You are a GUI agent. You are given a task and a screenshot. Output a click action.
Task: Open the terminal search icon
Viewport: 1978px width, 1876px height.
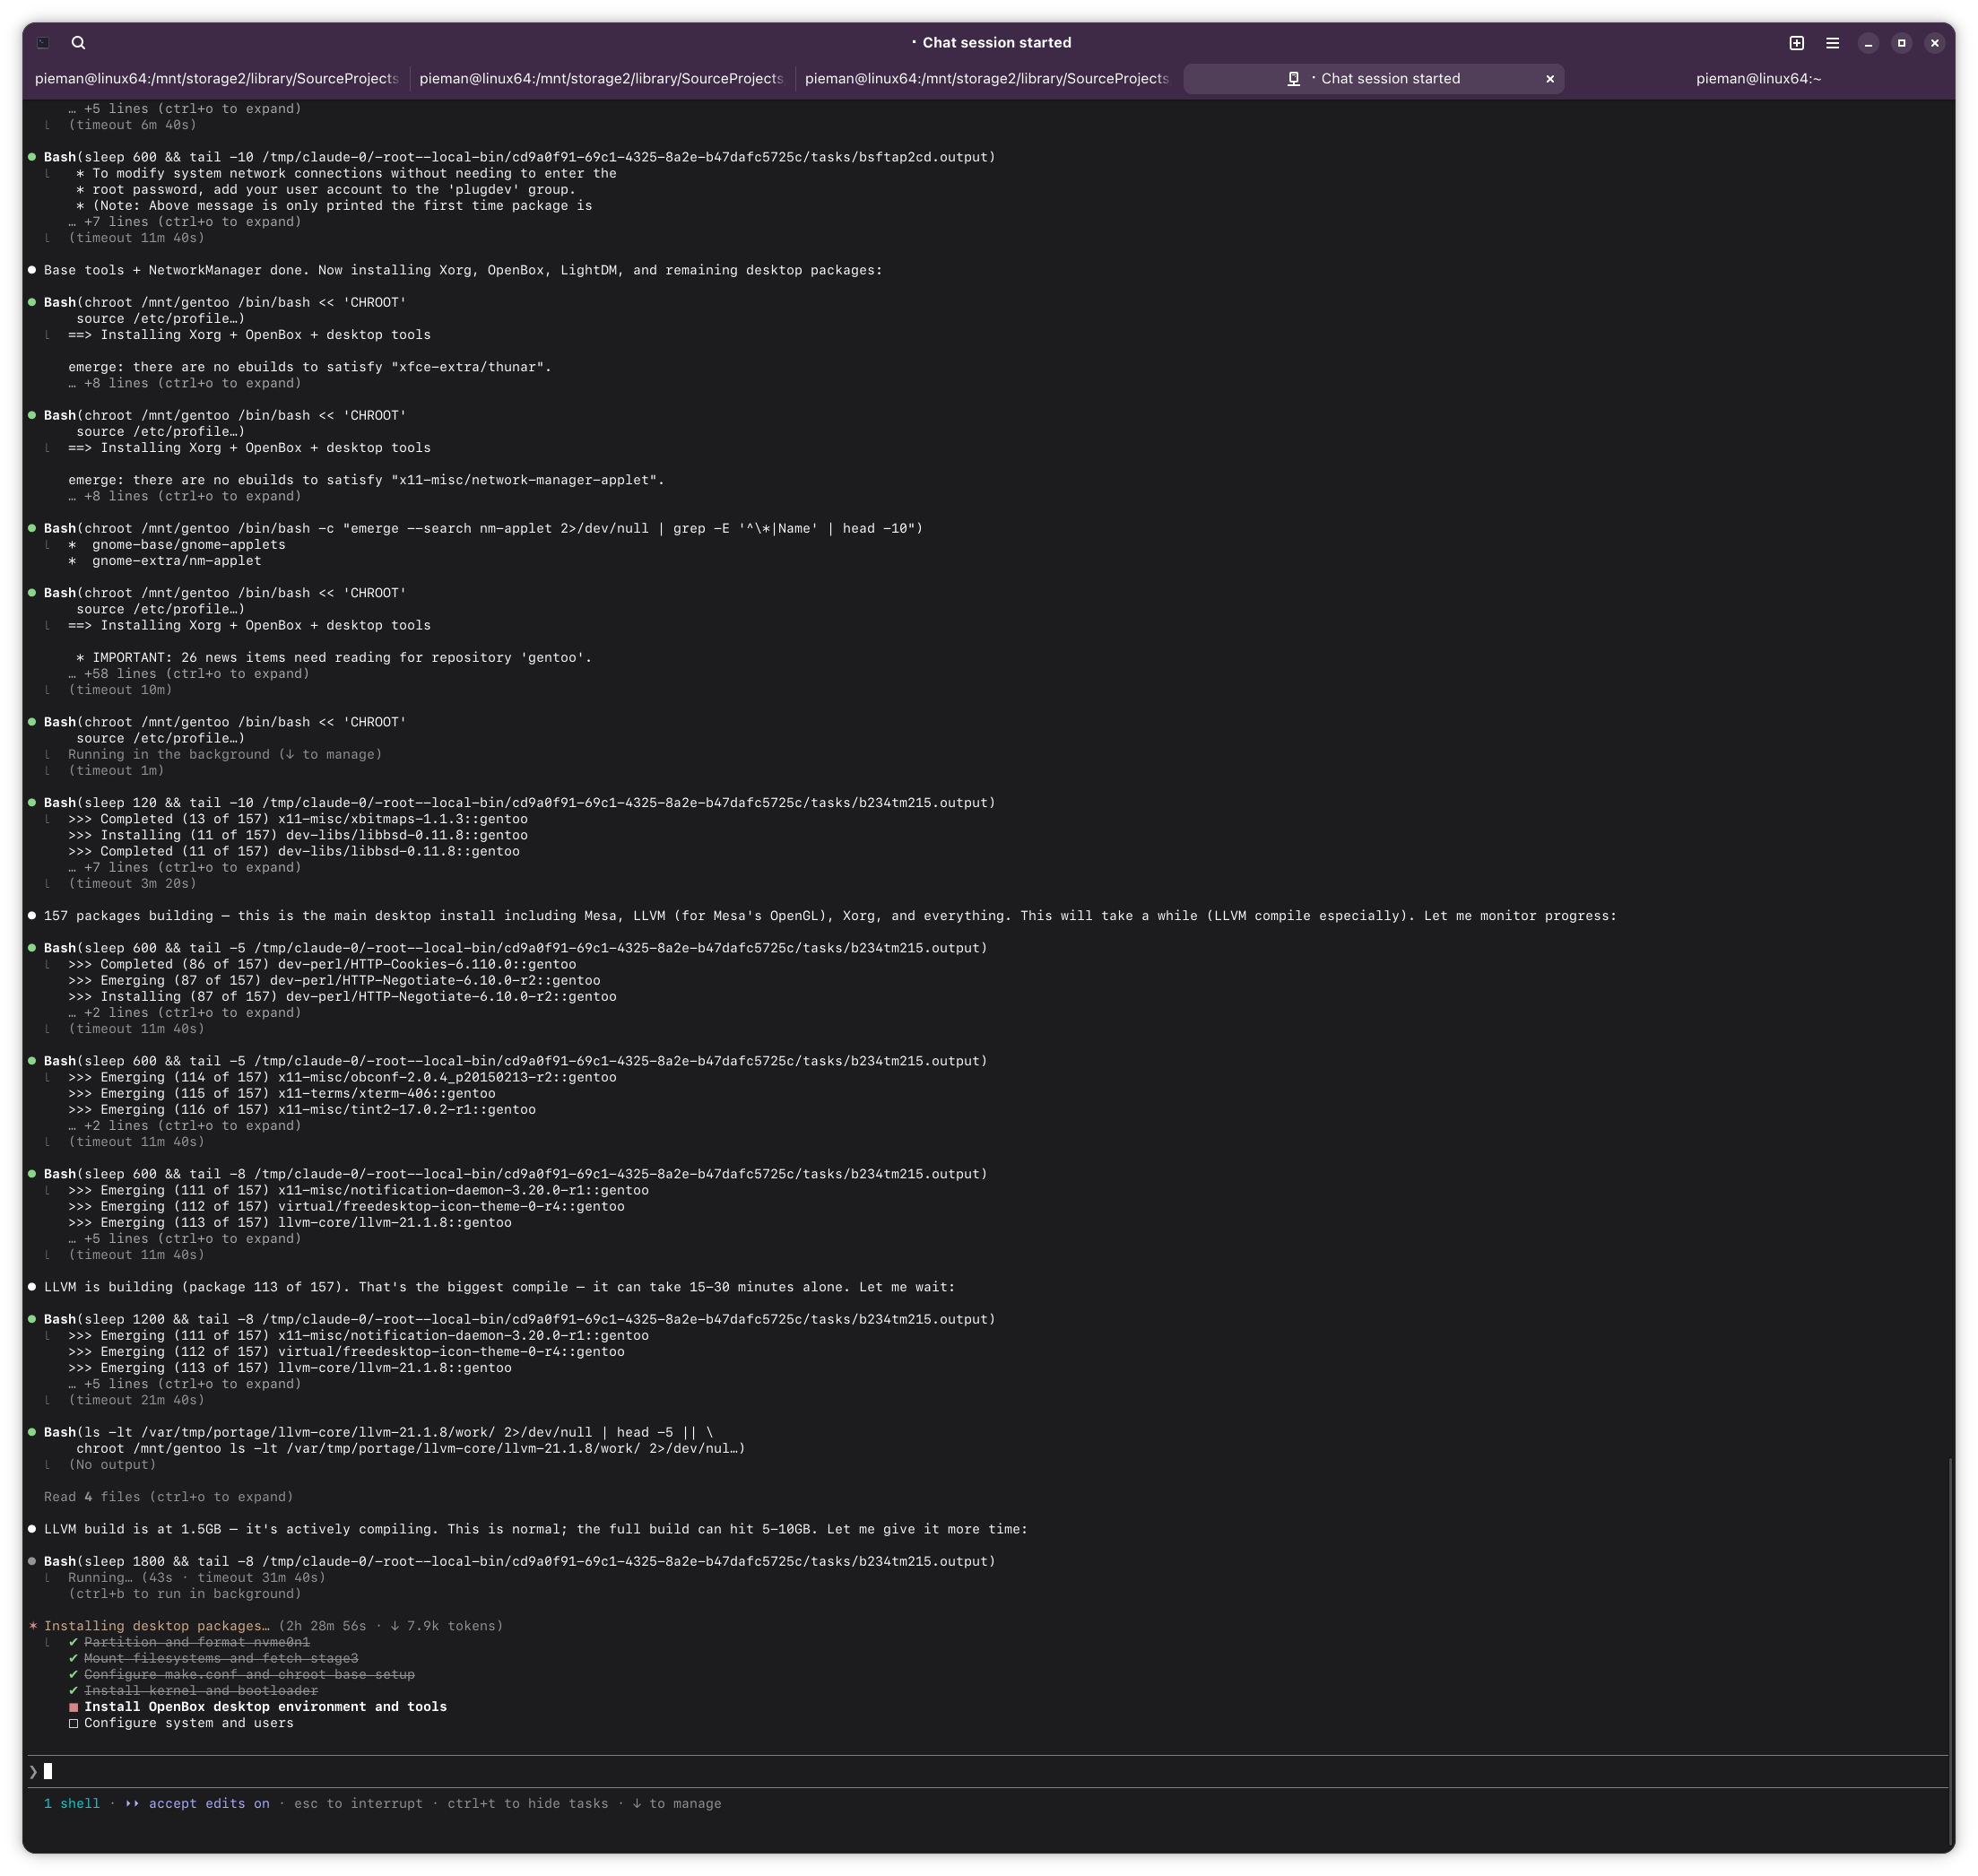pyautogui.click(x=78, y=43)
